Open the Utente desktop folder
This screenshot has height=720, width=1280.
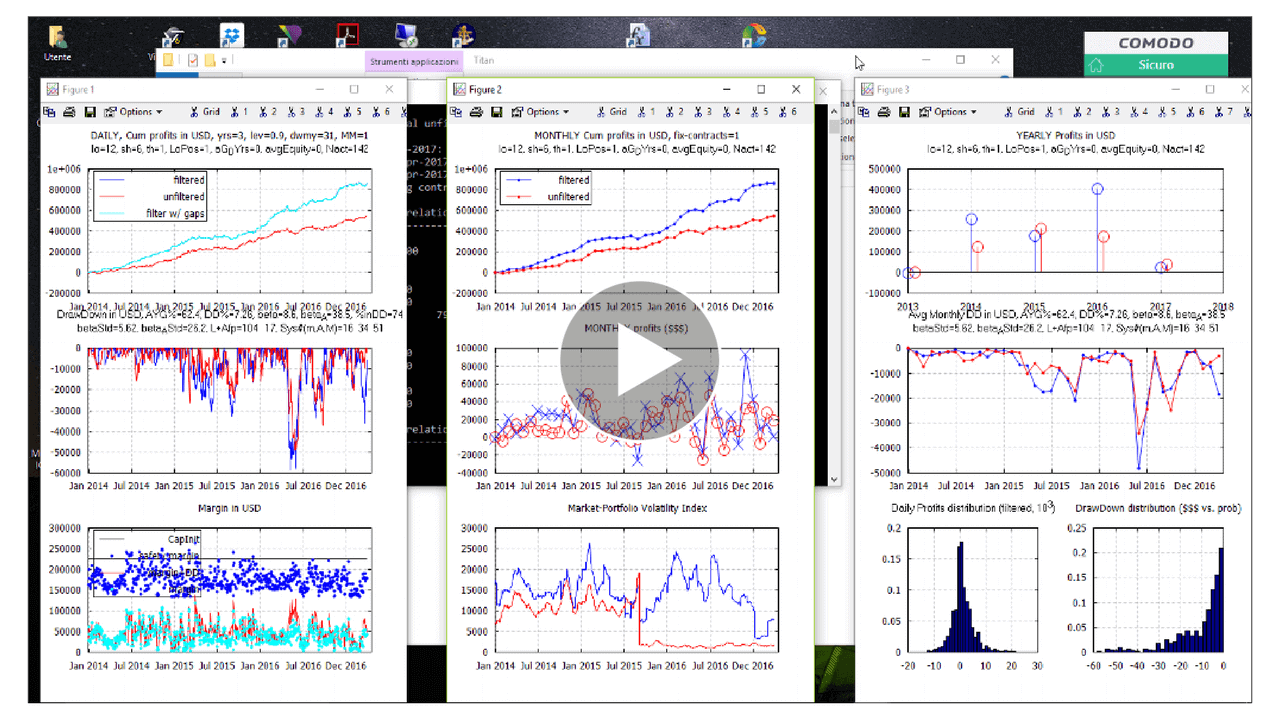coord(58,42)
